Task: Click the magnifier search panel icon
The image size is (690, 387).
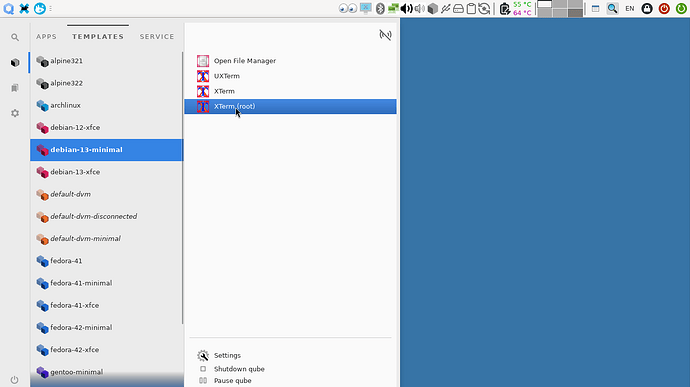Action: (x=612, y=8)
